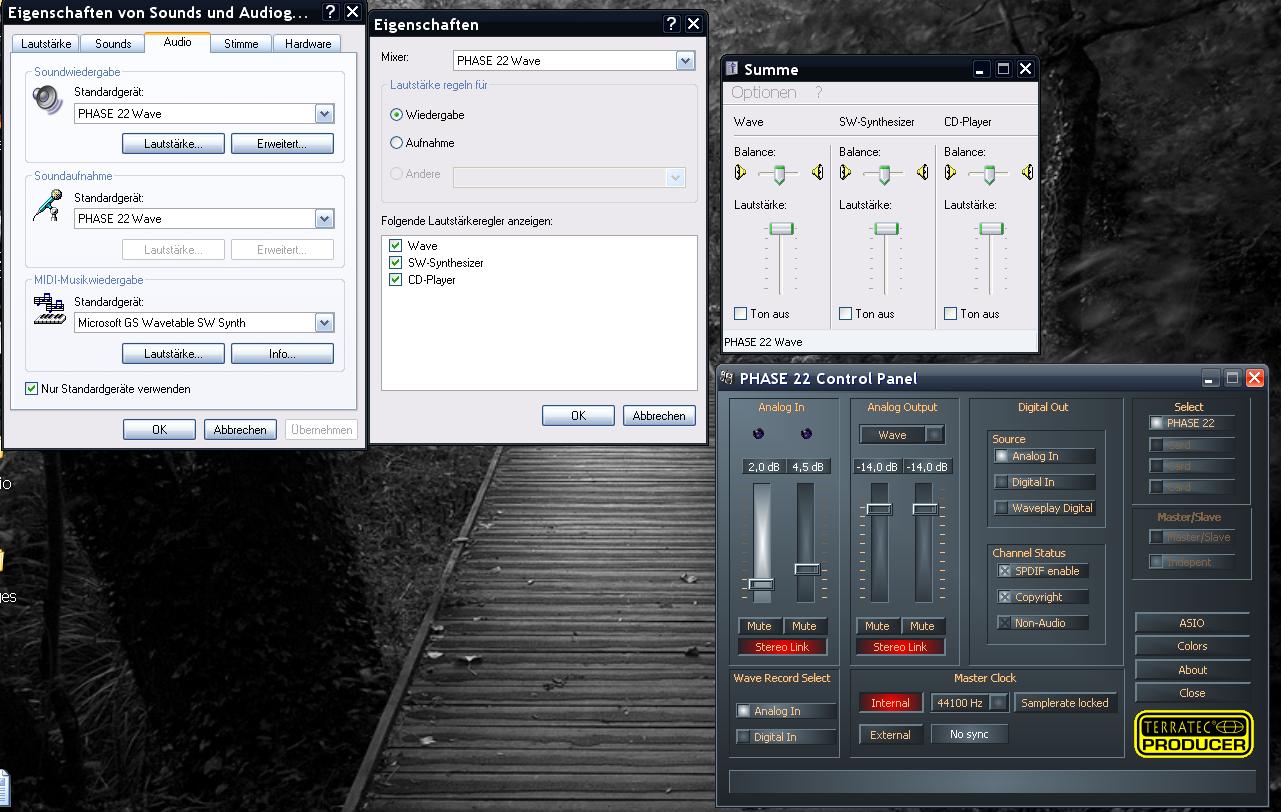The height and width of the screenshot is (812, 1281).
Task: Click the PHASE 22 Control Panel title icon
Action: tap(727, 378)
